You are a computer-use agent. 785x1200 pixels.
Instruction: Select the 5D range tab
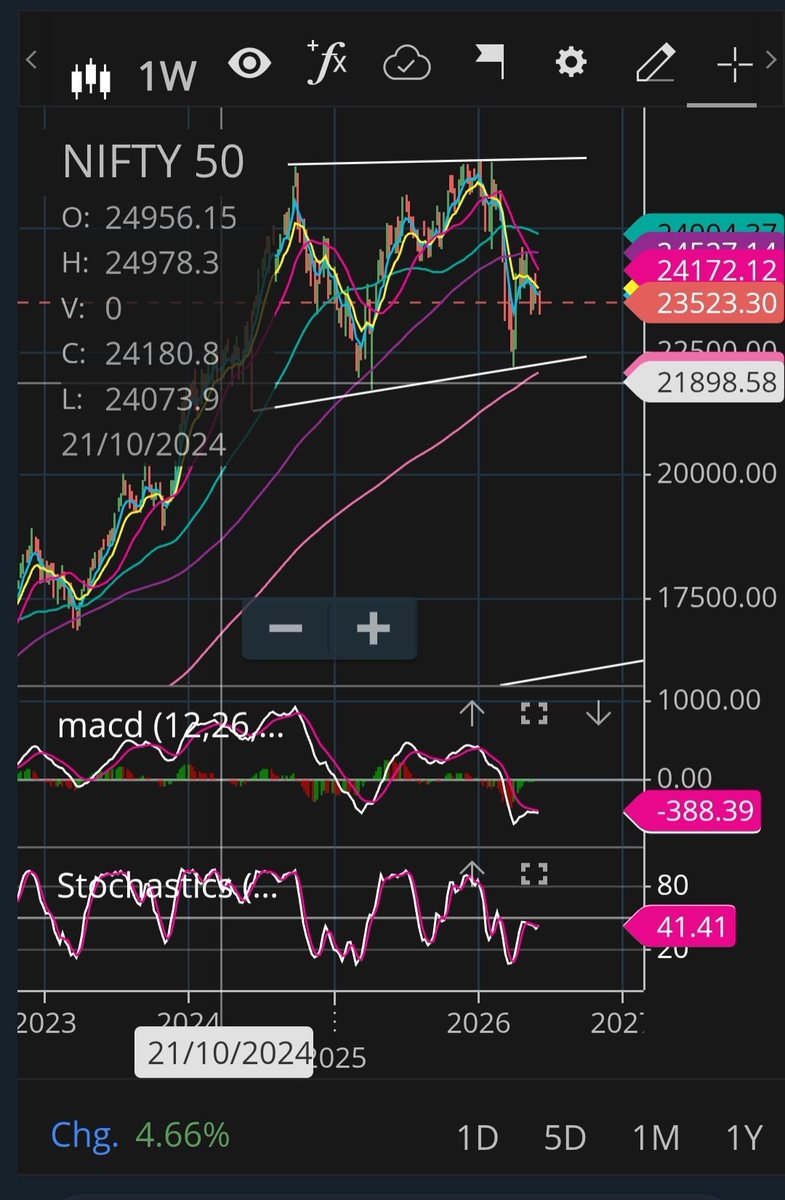pos(565,1137)
